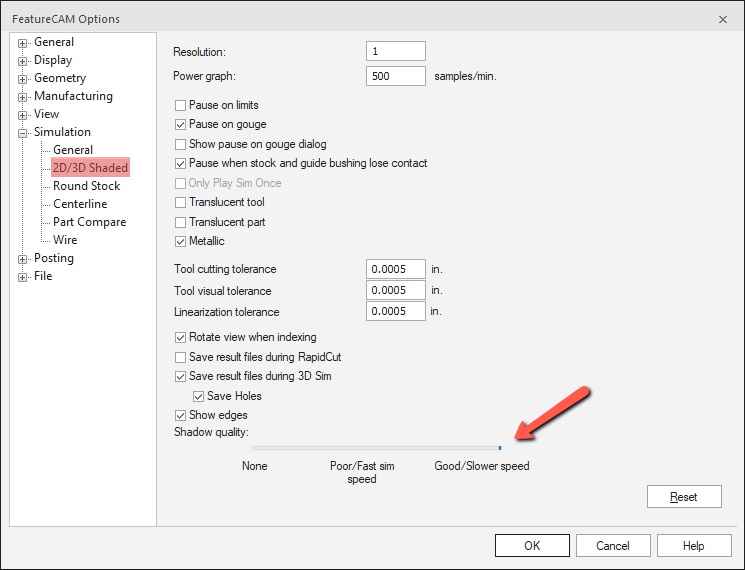745x570 pixels.
Task: Click the Power graph samples field
Action: coord(396,76)
